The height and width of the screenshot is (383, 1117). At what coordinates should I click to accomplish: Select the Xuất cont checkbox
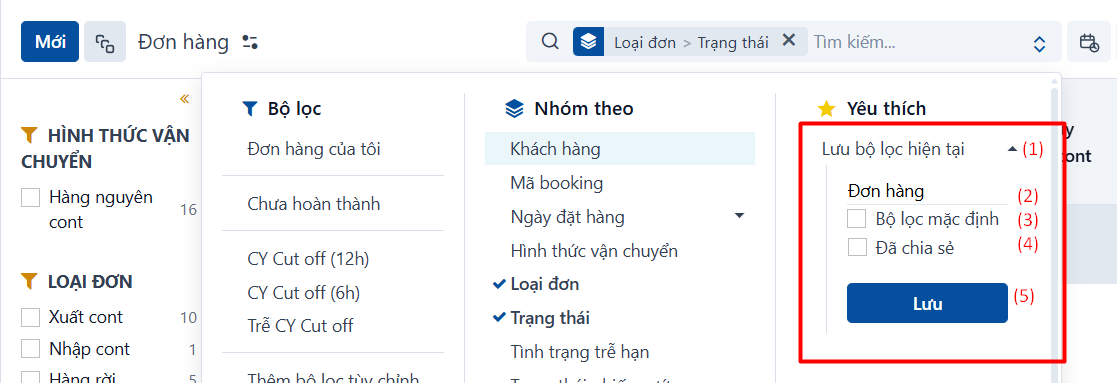pos(31,317)
